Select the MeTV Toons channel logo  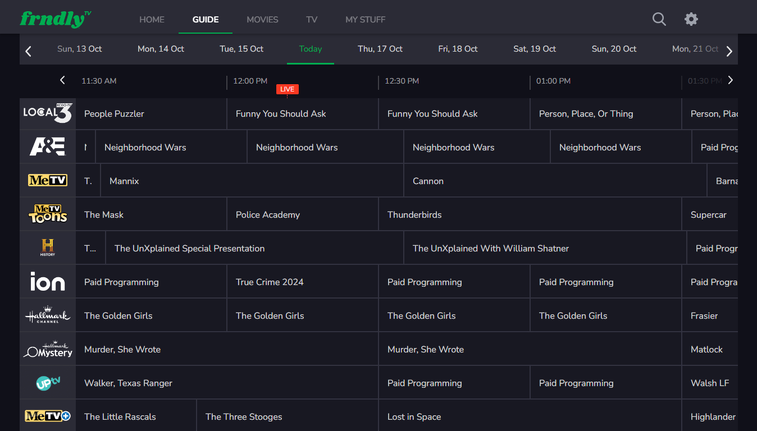[x=48, y=214]
